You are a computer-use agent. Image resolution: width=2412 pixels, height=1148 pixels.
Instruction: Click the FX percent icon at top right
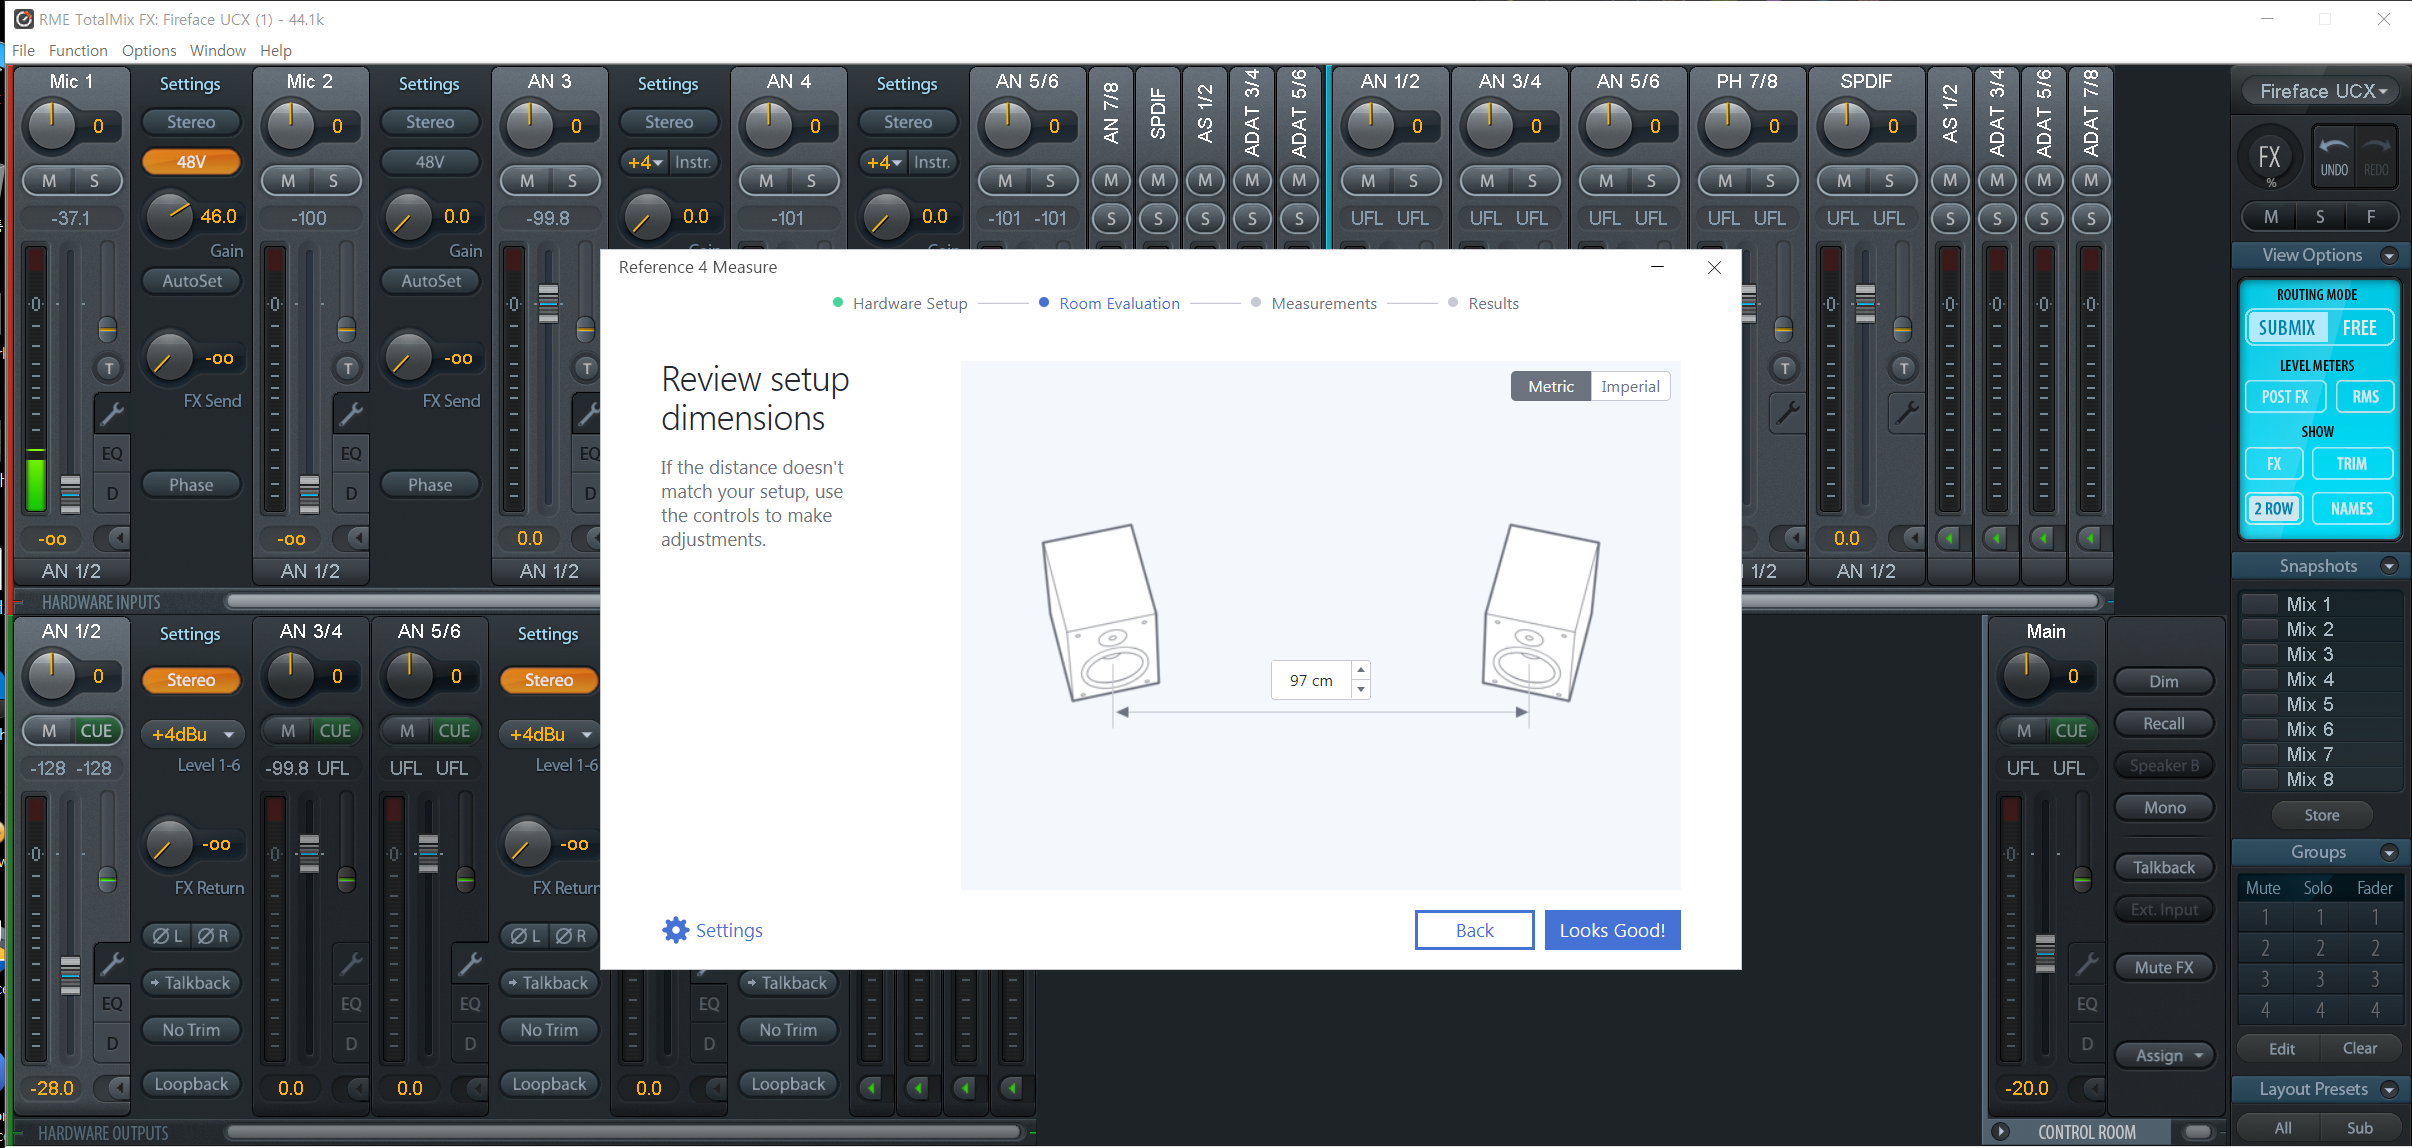click(2270, 158)
